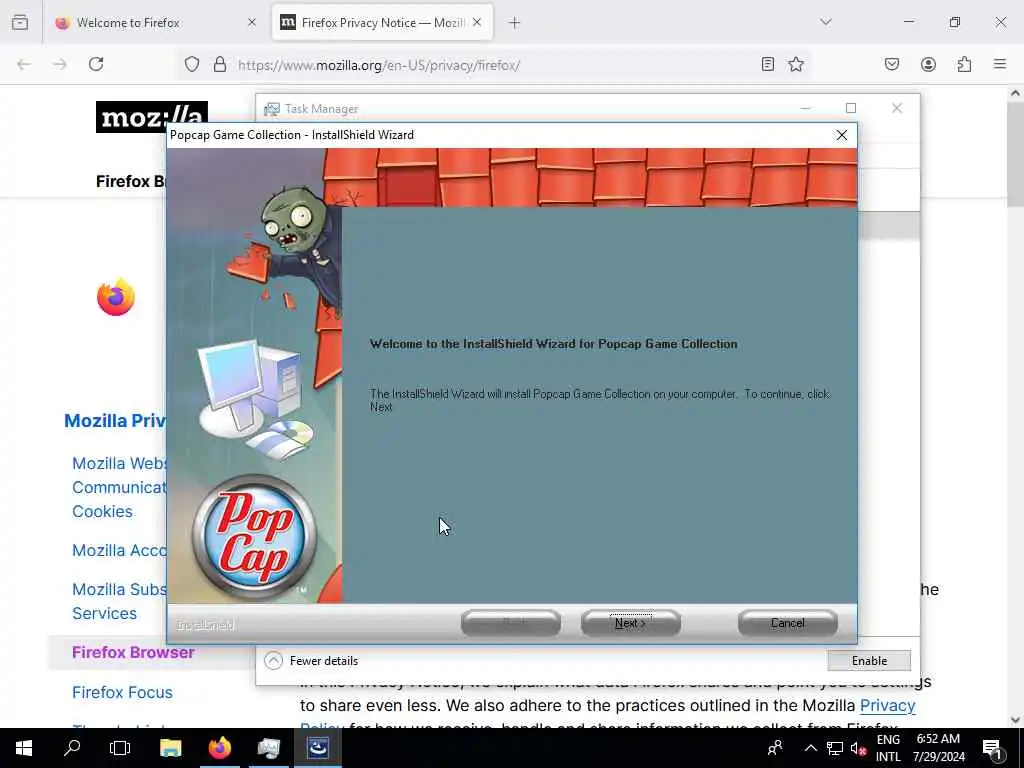Go forward one page in Firefox

pyautogui.click(x=60, y=64)
